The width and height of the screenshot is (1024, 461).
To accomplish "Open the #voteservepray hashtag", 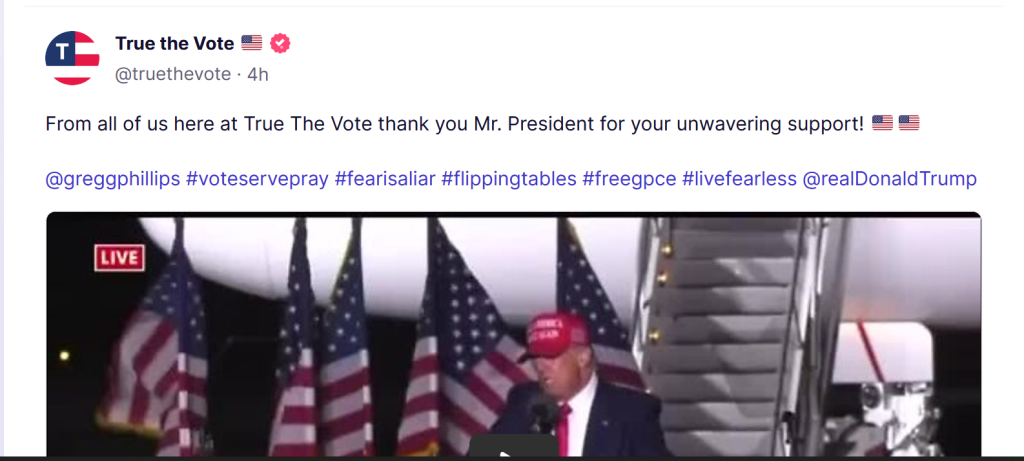I will point(257,179).
